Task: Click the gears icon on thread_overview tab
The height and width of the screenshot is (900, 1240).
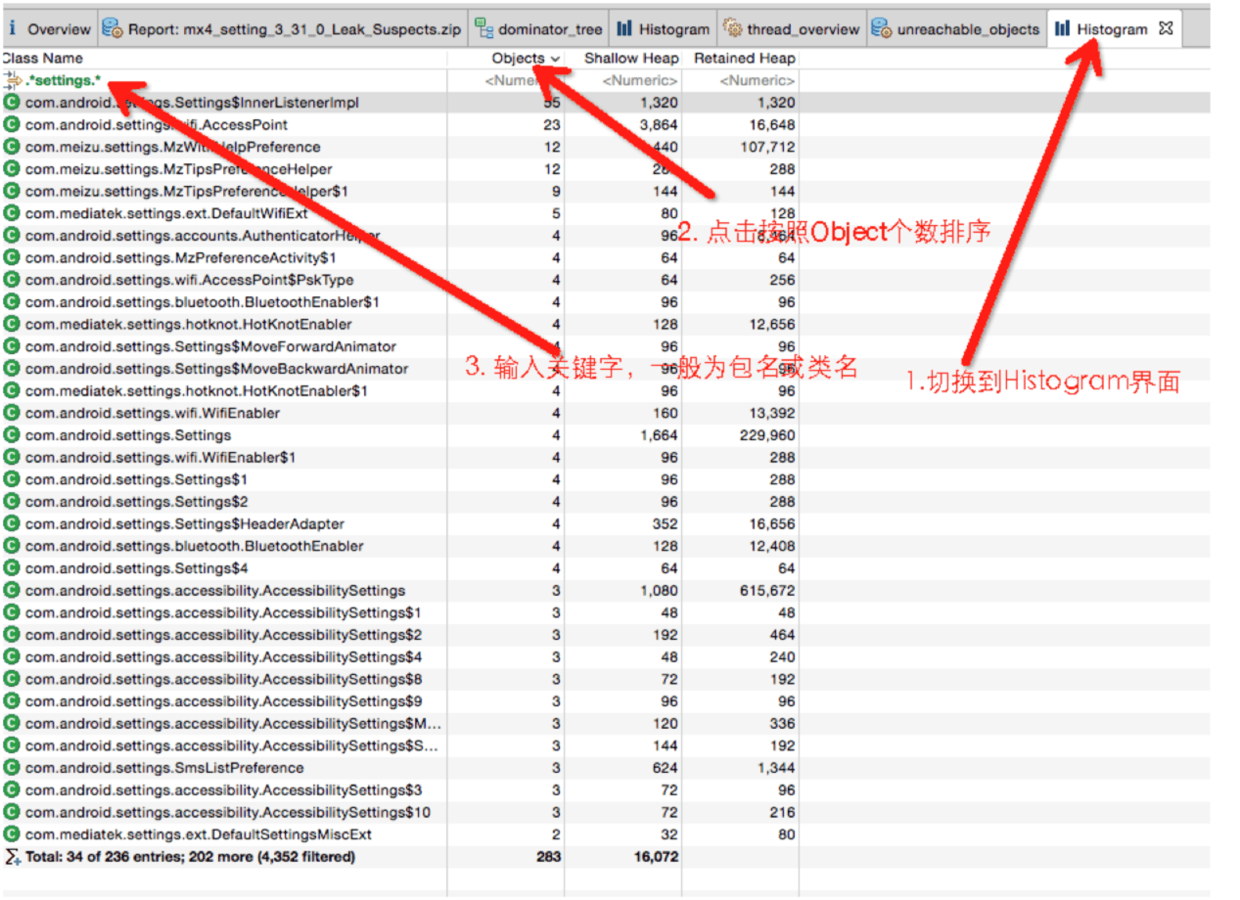Action: click(x=730, y=28)
